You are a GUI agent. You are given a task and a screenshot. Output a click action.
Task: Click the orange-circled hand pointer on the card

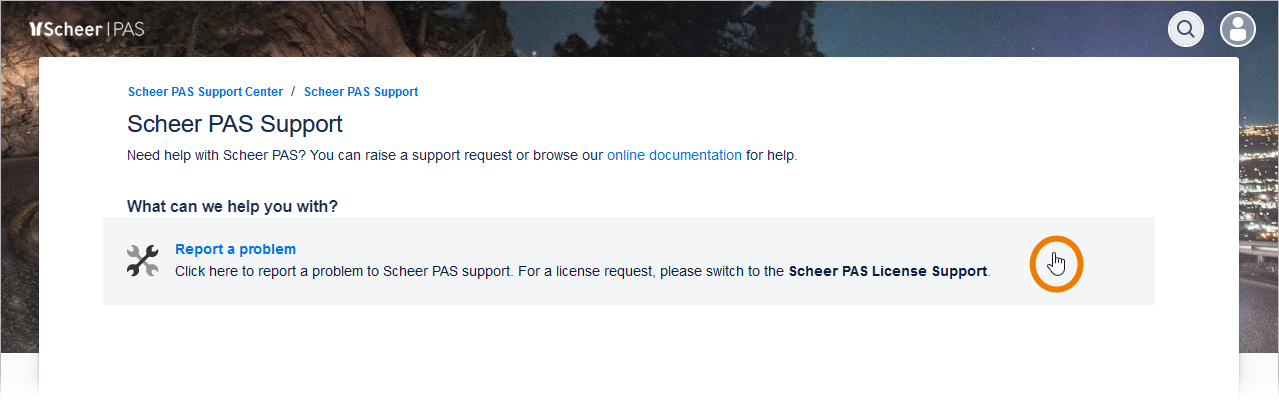pos(1056,264)
